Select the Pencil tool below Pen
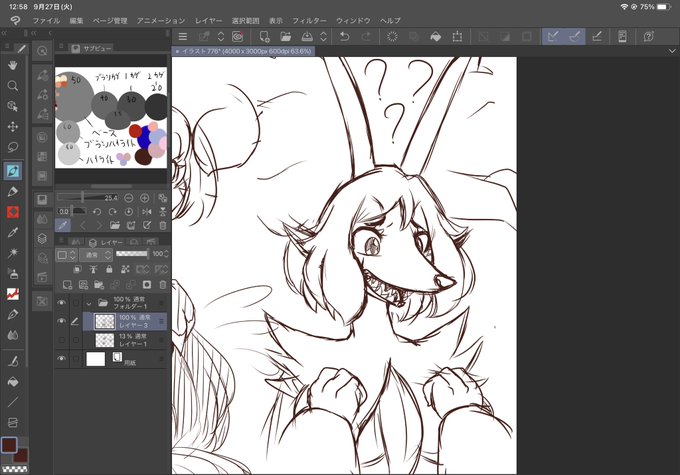Viewport: 680px width, 475px height. (x=13, y=191)
